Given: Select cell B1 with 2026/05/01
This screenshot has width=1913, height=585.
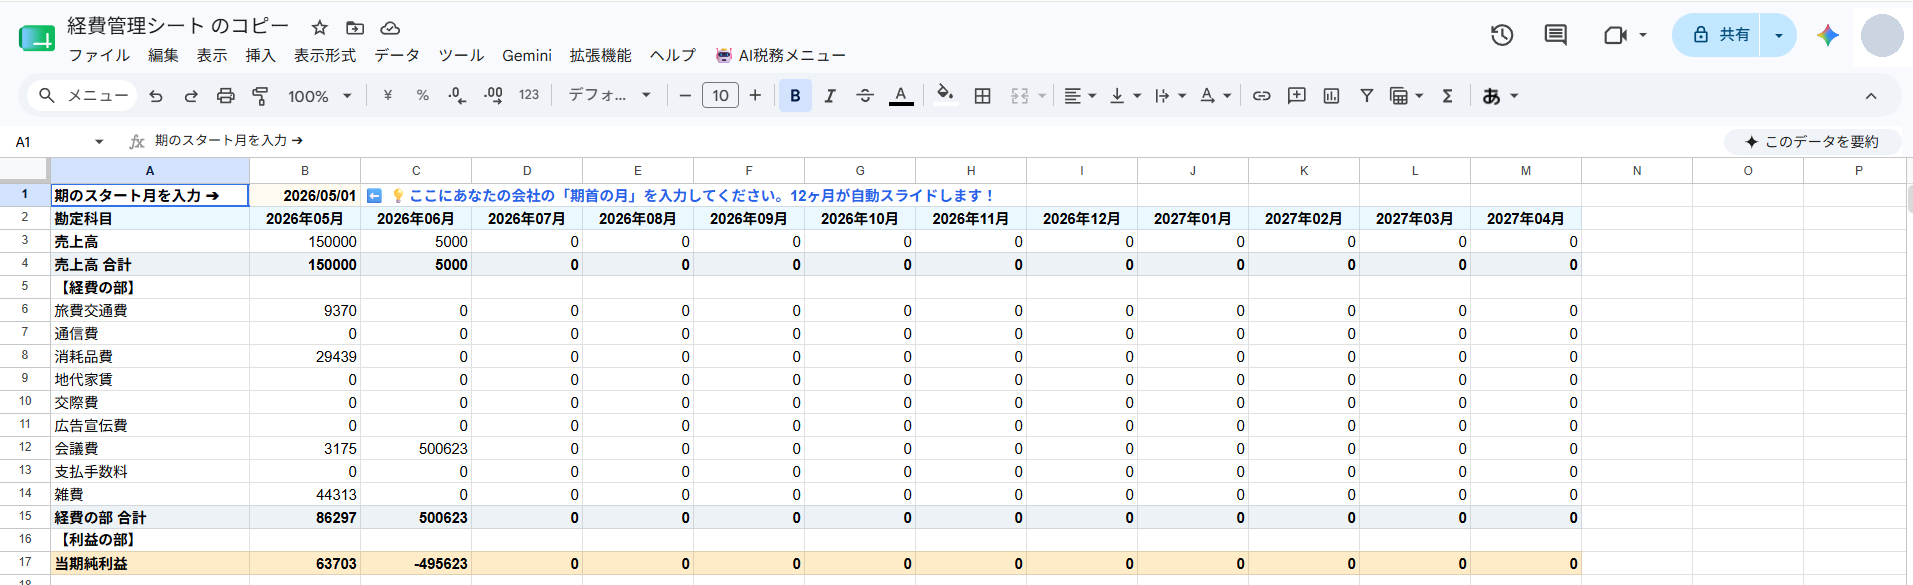Looking at the screenshot, I should tap(305, 196).
